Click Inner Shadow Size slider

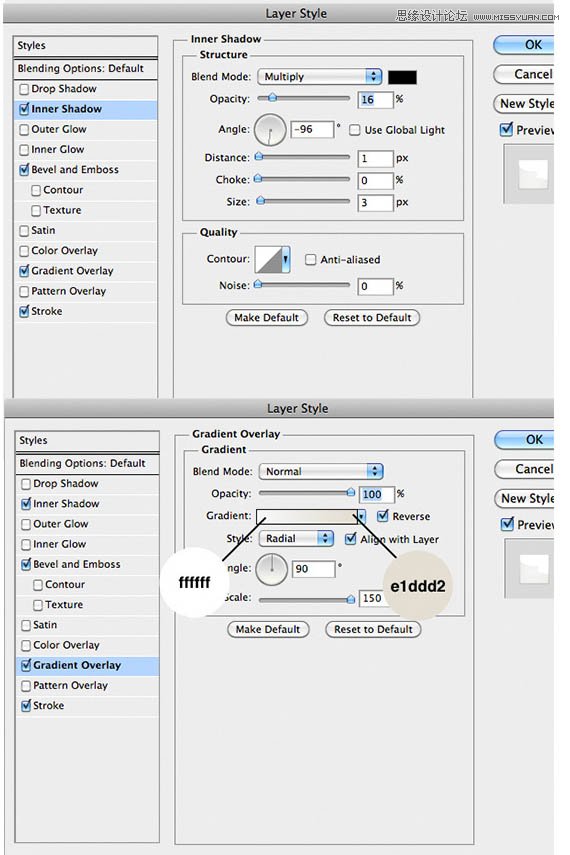click(x=303, y=201)
